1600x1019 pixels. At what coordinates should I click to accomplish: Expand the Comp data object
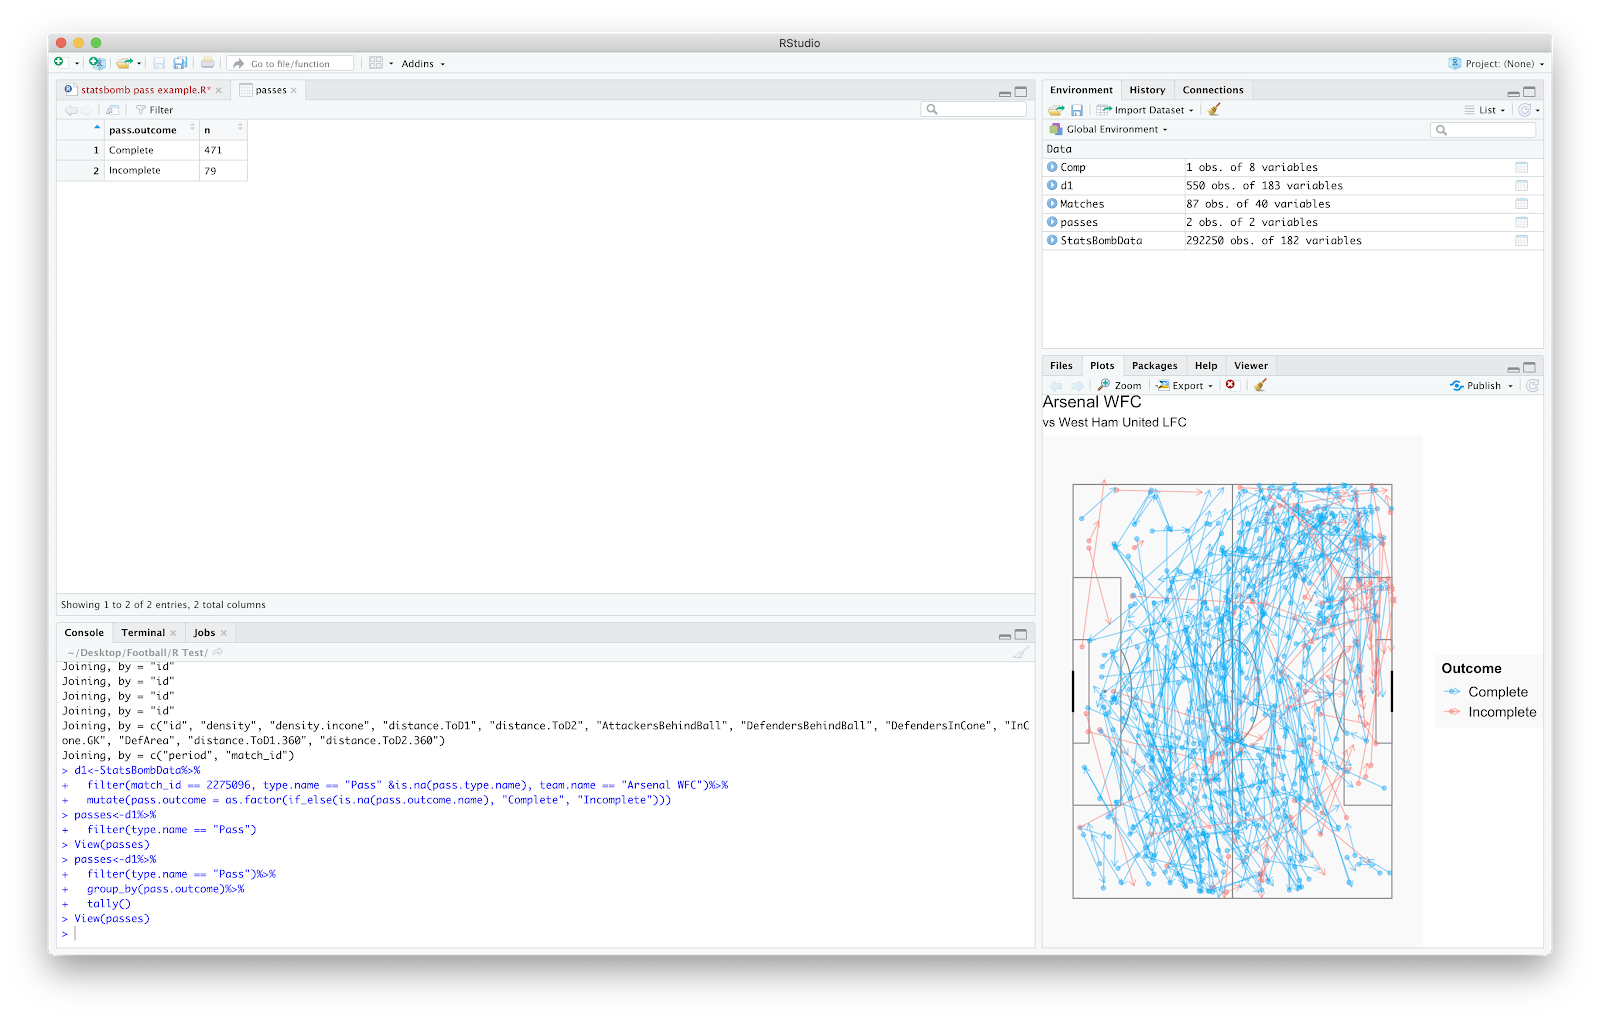click(x=1052, y=167)
